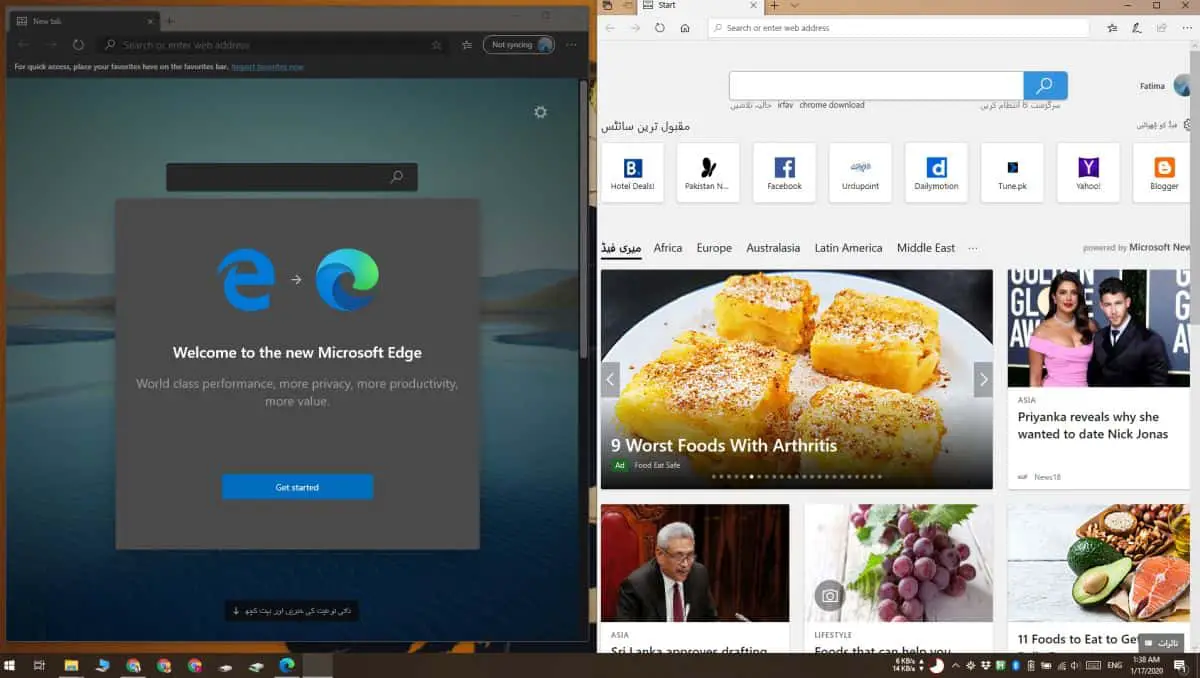The image size is (1200, 678).
Task: Click the Not syncing profile button
Action: click(519, 45)
